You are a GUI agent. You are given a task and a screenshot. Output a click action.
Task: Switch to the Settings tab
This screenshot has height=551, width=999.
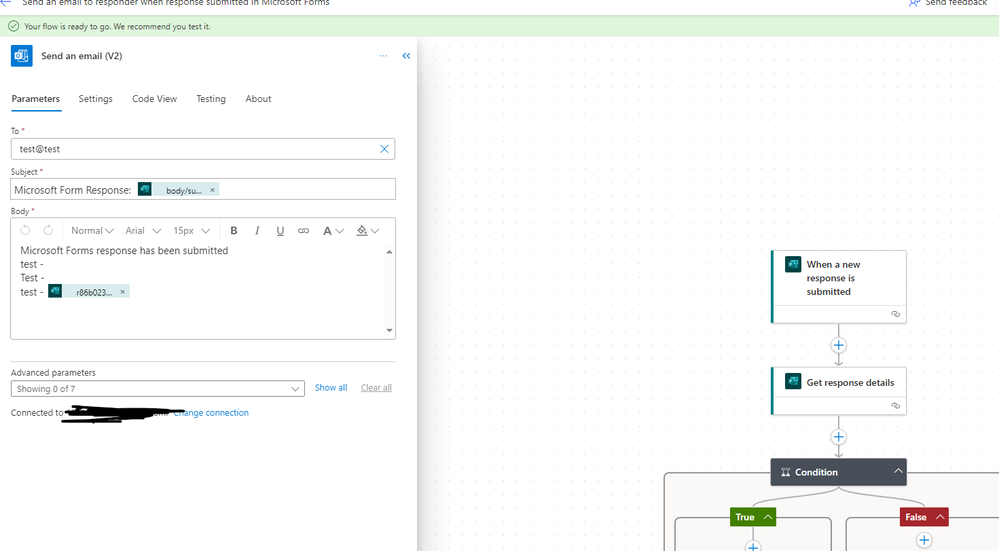pos(96,99)
